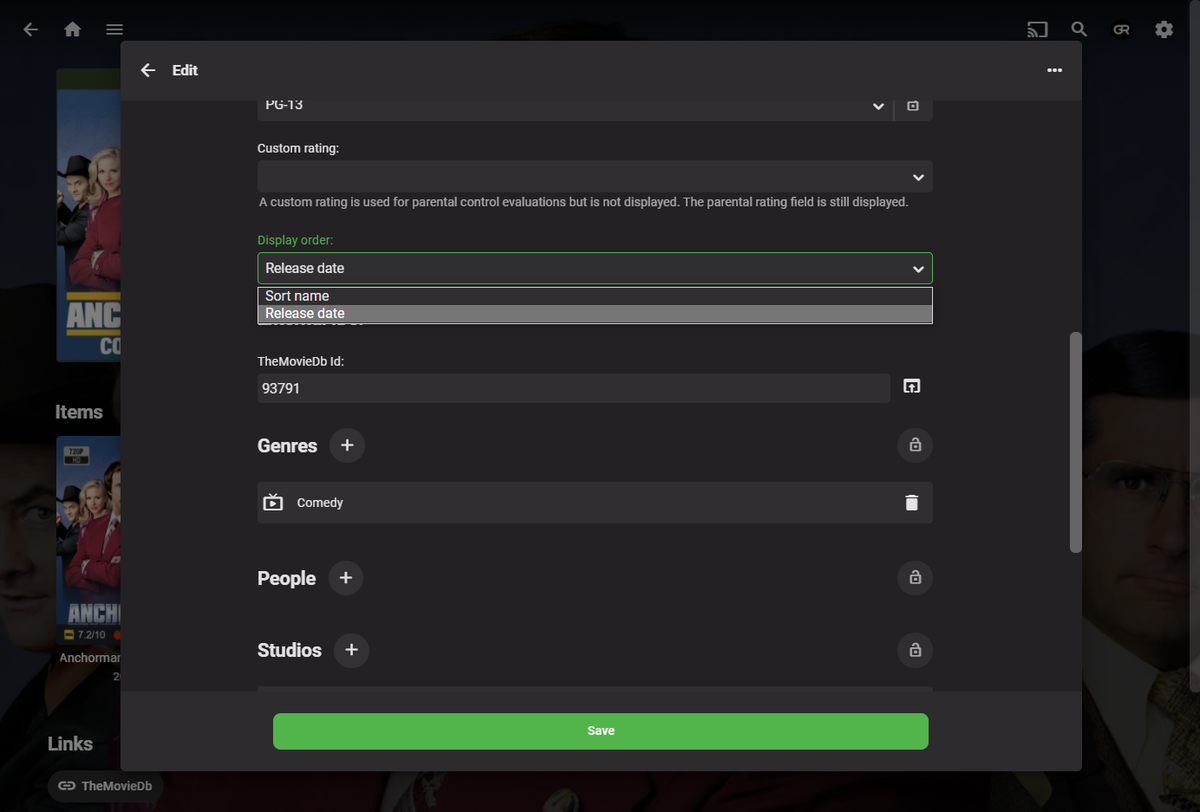Toggle the Studios field lock
Viewport: 1200px width, 812px height.
pos(914,650)
